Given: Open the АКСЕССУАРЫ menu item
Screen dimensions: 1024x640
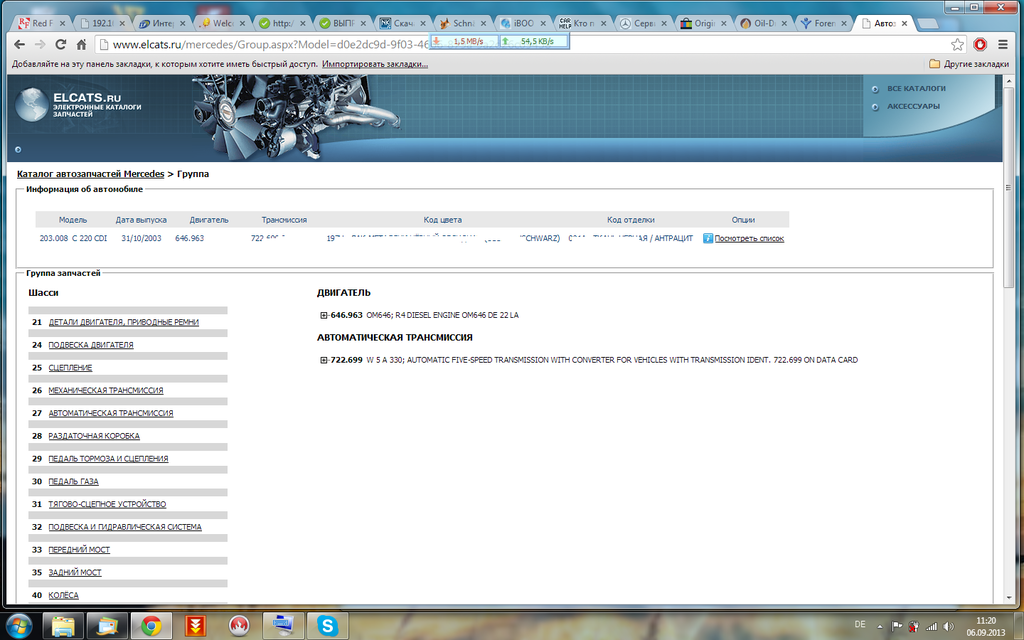Looking at the screenshot, I should (x=913, y=106).
